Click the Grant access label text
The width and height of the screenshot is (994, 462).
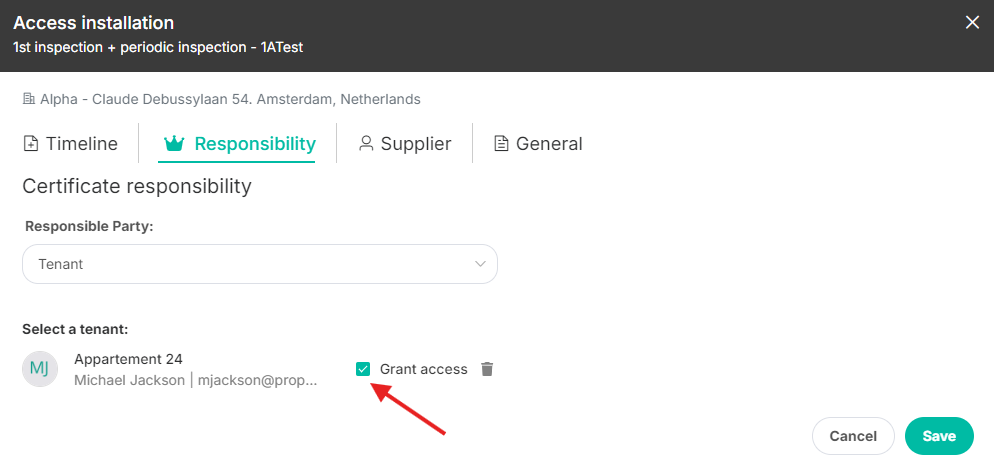(x=423, y=369)
